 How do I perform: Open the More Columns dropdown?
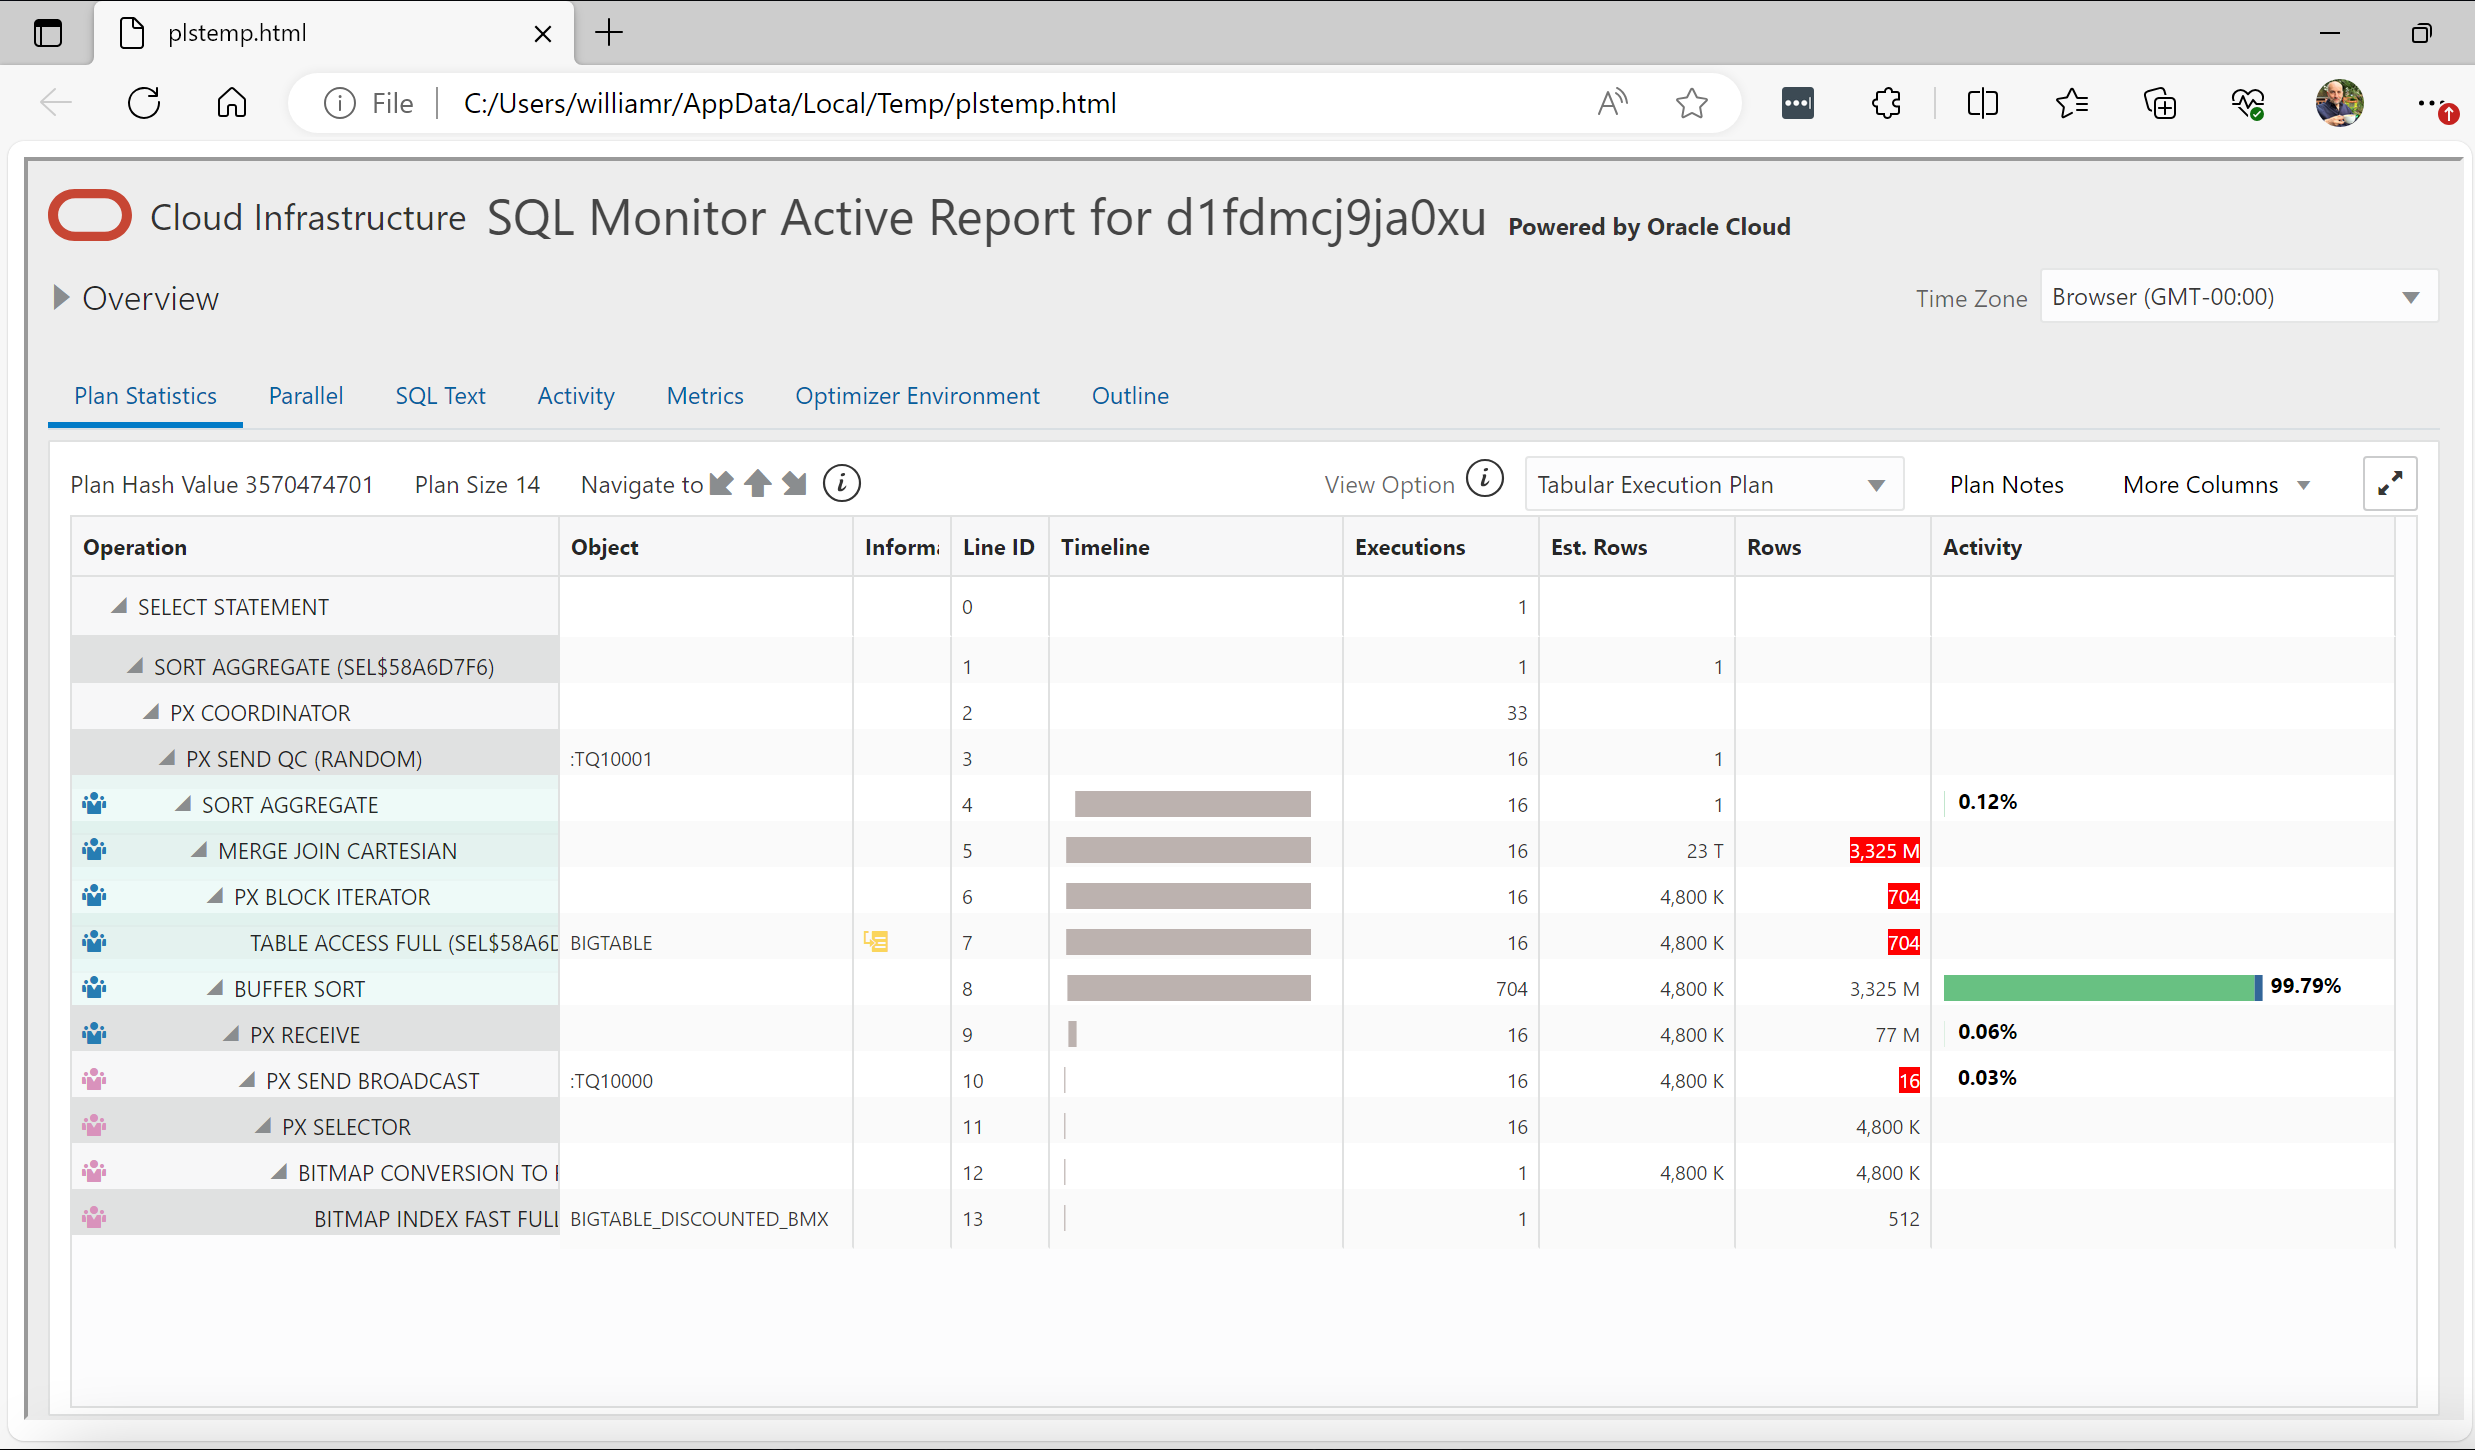click(x=2217, y=485)
